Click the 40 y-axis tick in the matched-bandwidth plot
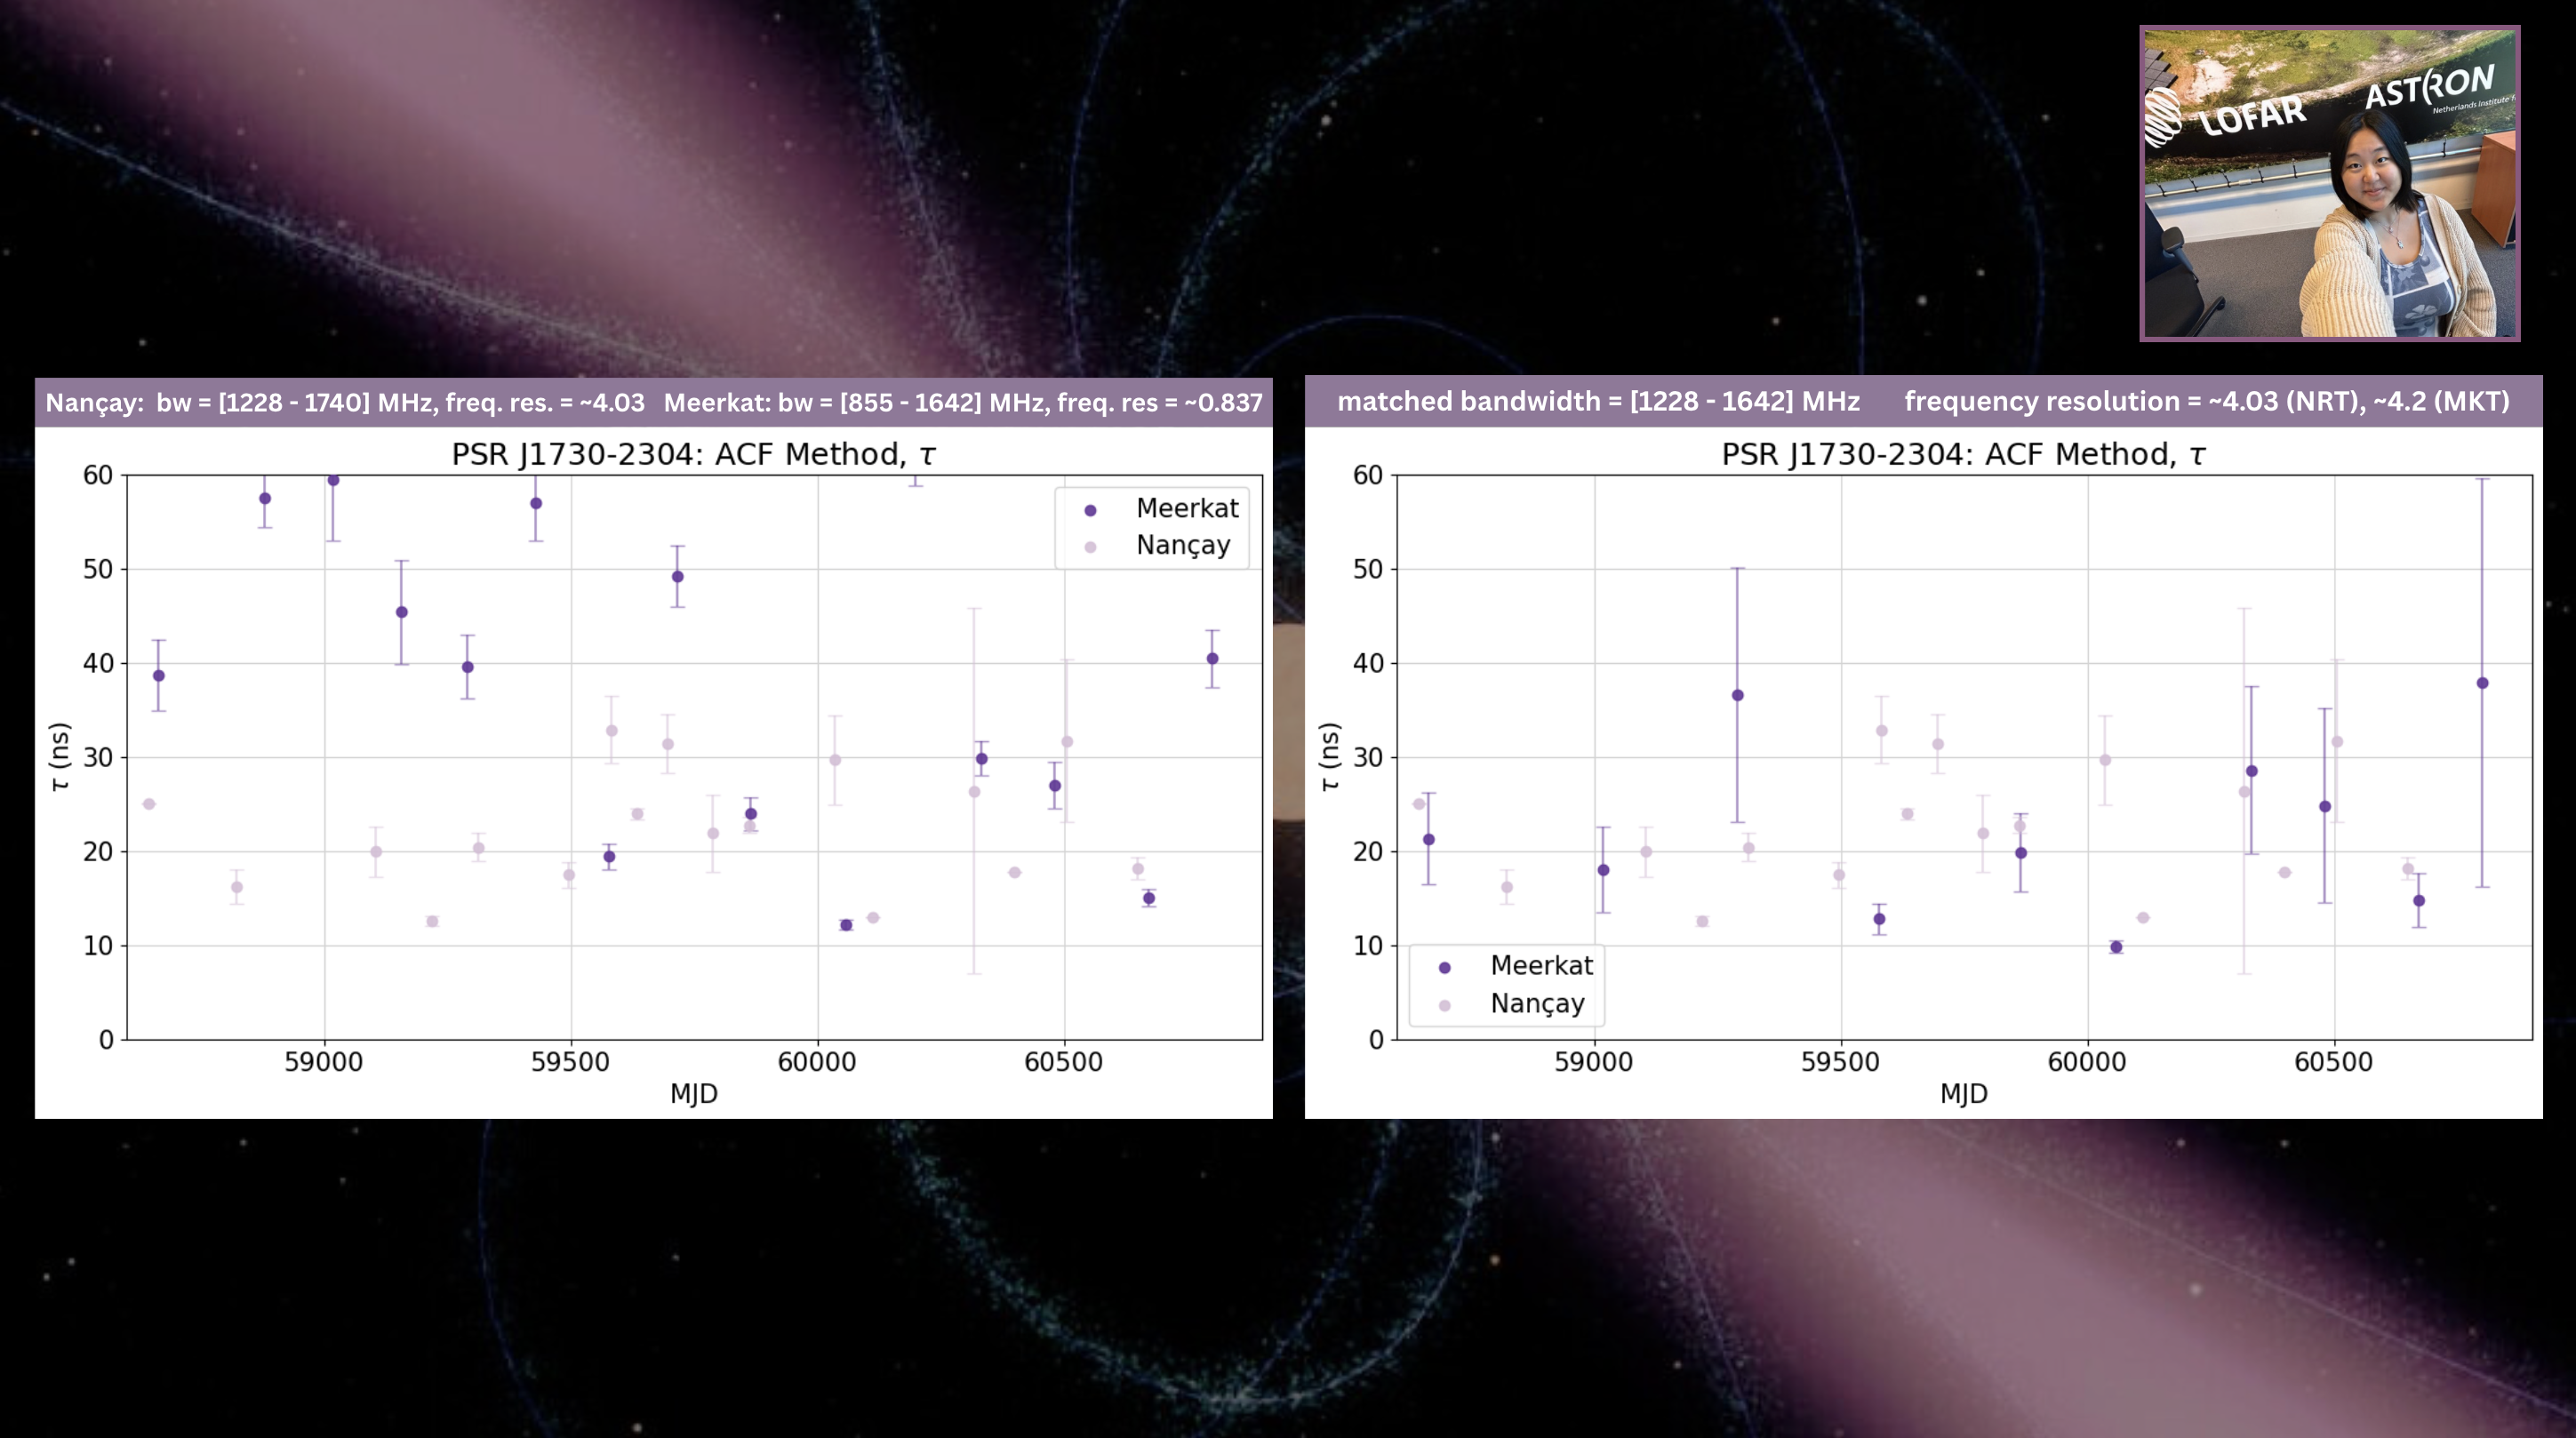Viewport: 2576px width, 1438px height. (x=1368, y=664)
